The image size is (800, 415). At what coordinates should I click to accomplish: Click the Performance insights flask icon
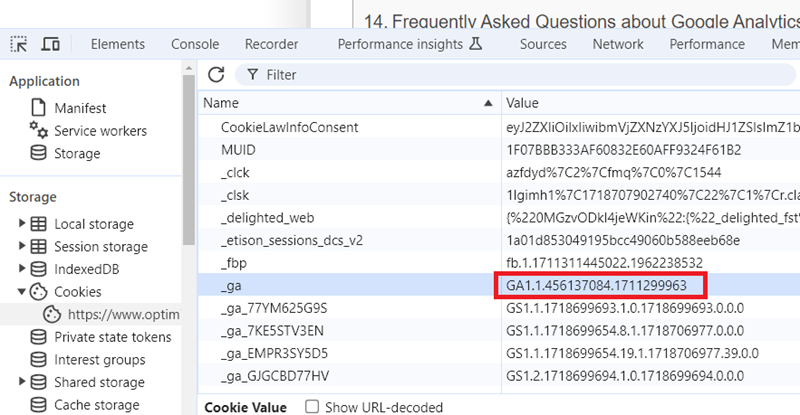tap(476, 44)
